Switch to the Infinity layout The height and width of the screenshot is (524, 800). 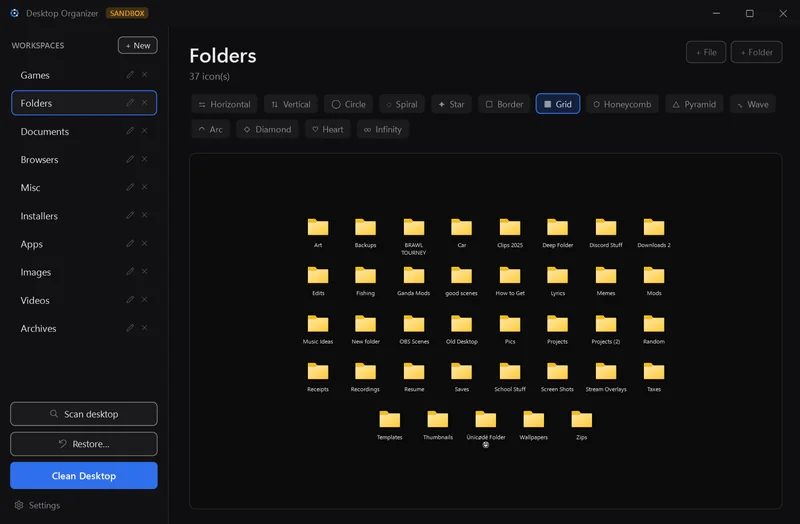(x=383, y=129)
